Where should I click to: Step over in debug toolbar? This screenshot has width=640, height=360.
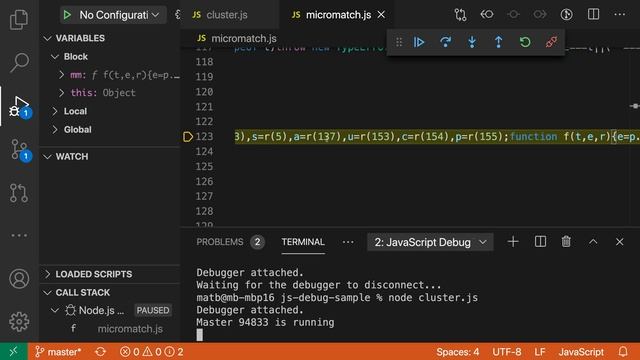[445, 42]
